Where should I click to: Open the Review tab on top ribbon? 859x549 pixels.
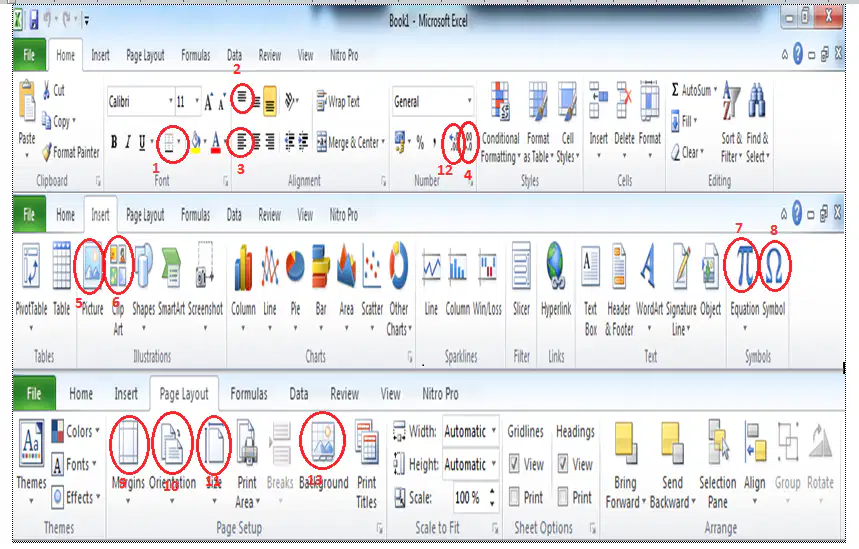tap(270, 55)
